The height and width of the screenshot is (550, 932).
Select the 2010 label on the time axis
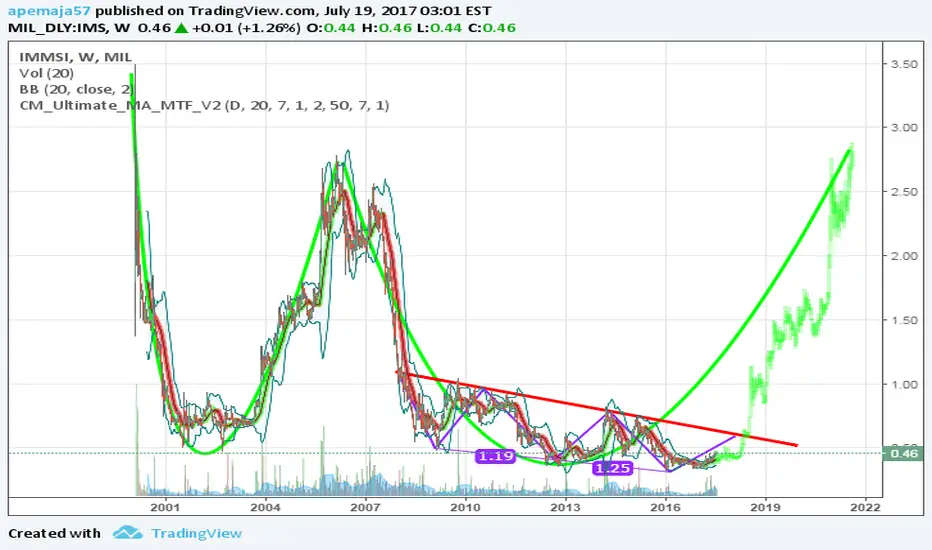(465, 507)
